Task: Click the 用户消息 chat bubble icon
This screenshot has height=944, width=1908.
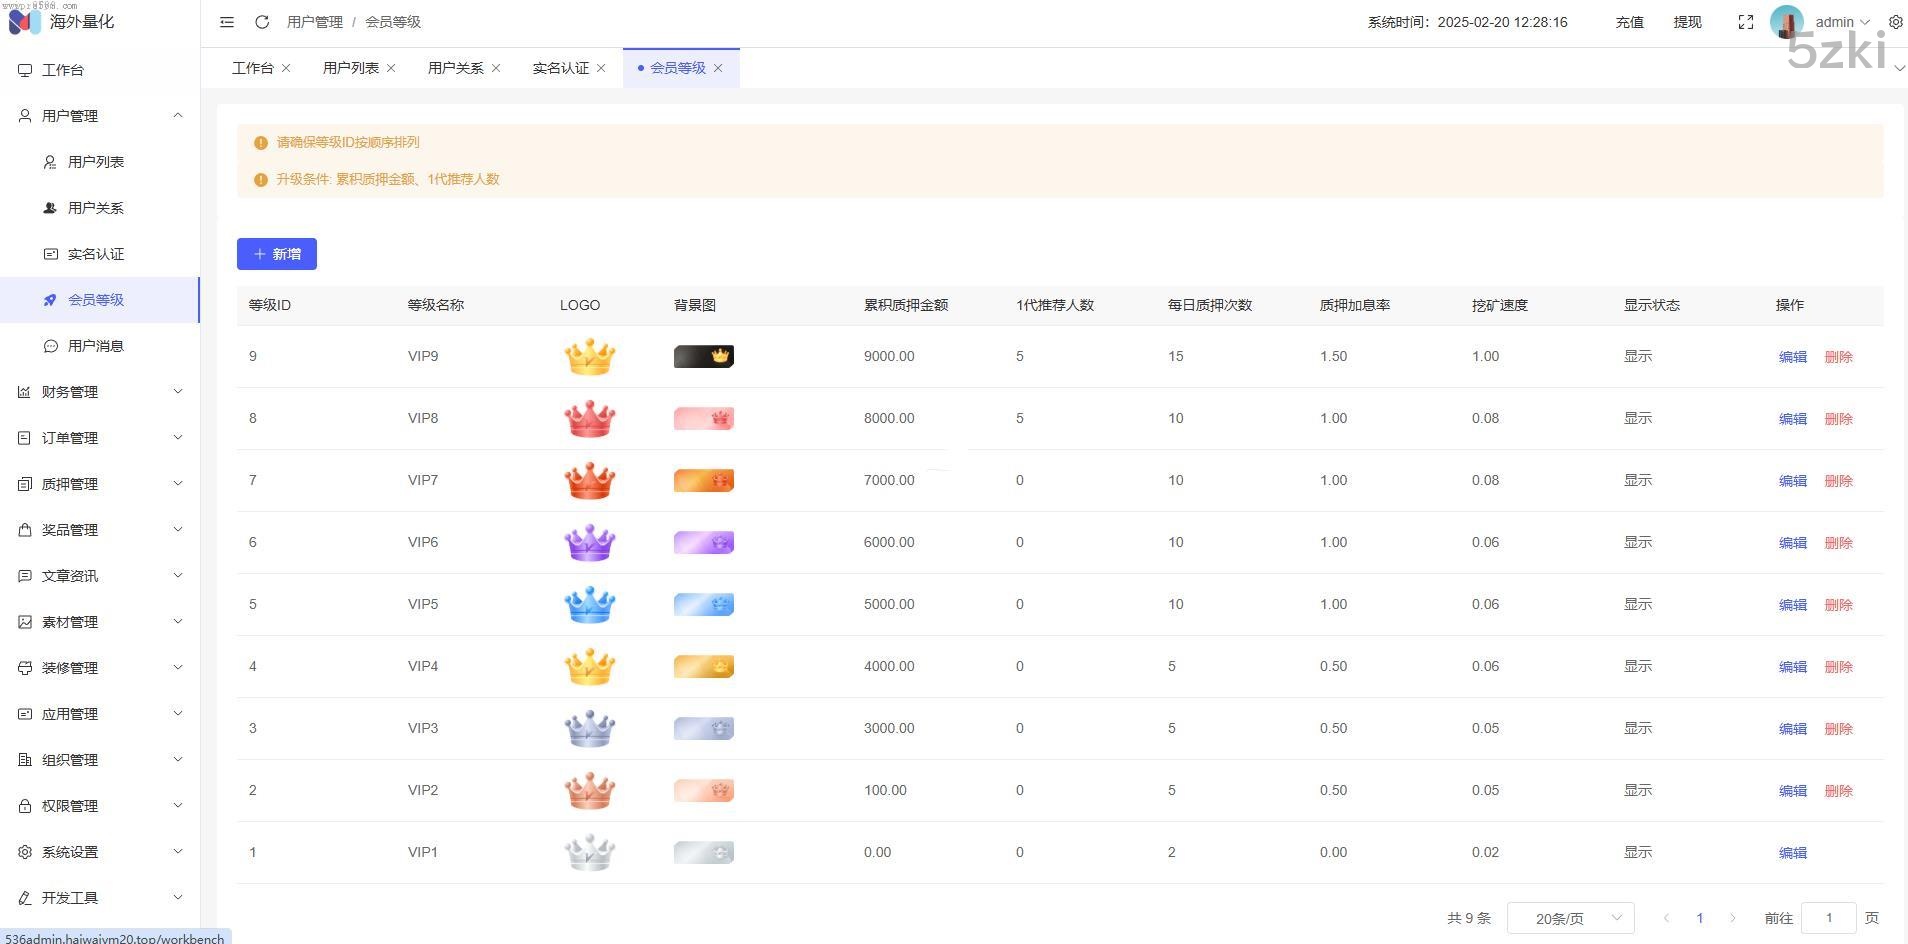Action: [x=50, y=346]
